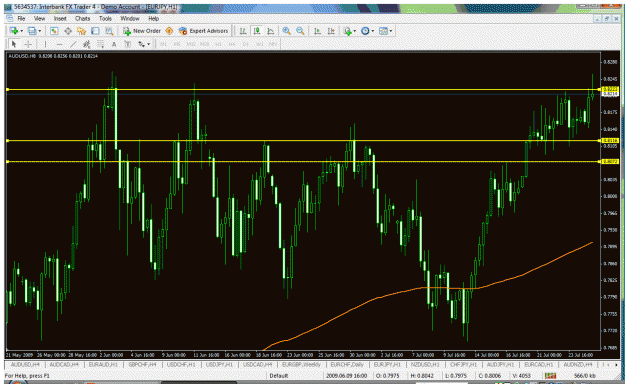The image size is (625, 384).
Task: Switch to the AUDUSD,H4 chart tab
Action: pyautogui.click(x=25, y=364)
